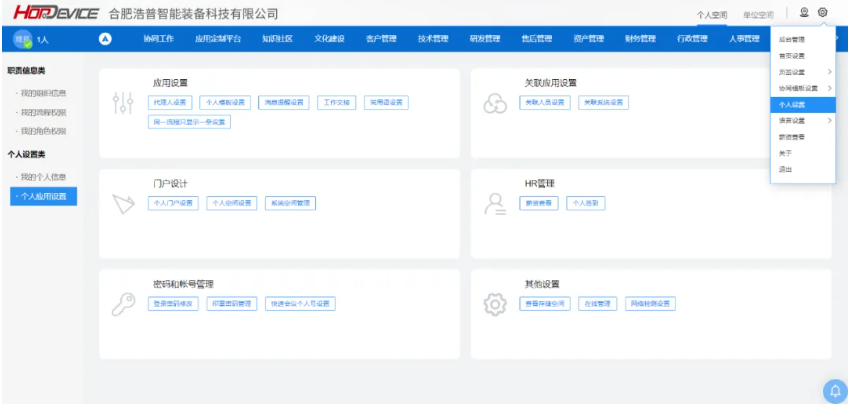Image resolution: width=850 pixels, height=405 pixels.
Task: Switch to the 单位空间 tab
Action: coord(758,15)
